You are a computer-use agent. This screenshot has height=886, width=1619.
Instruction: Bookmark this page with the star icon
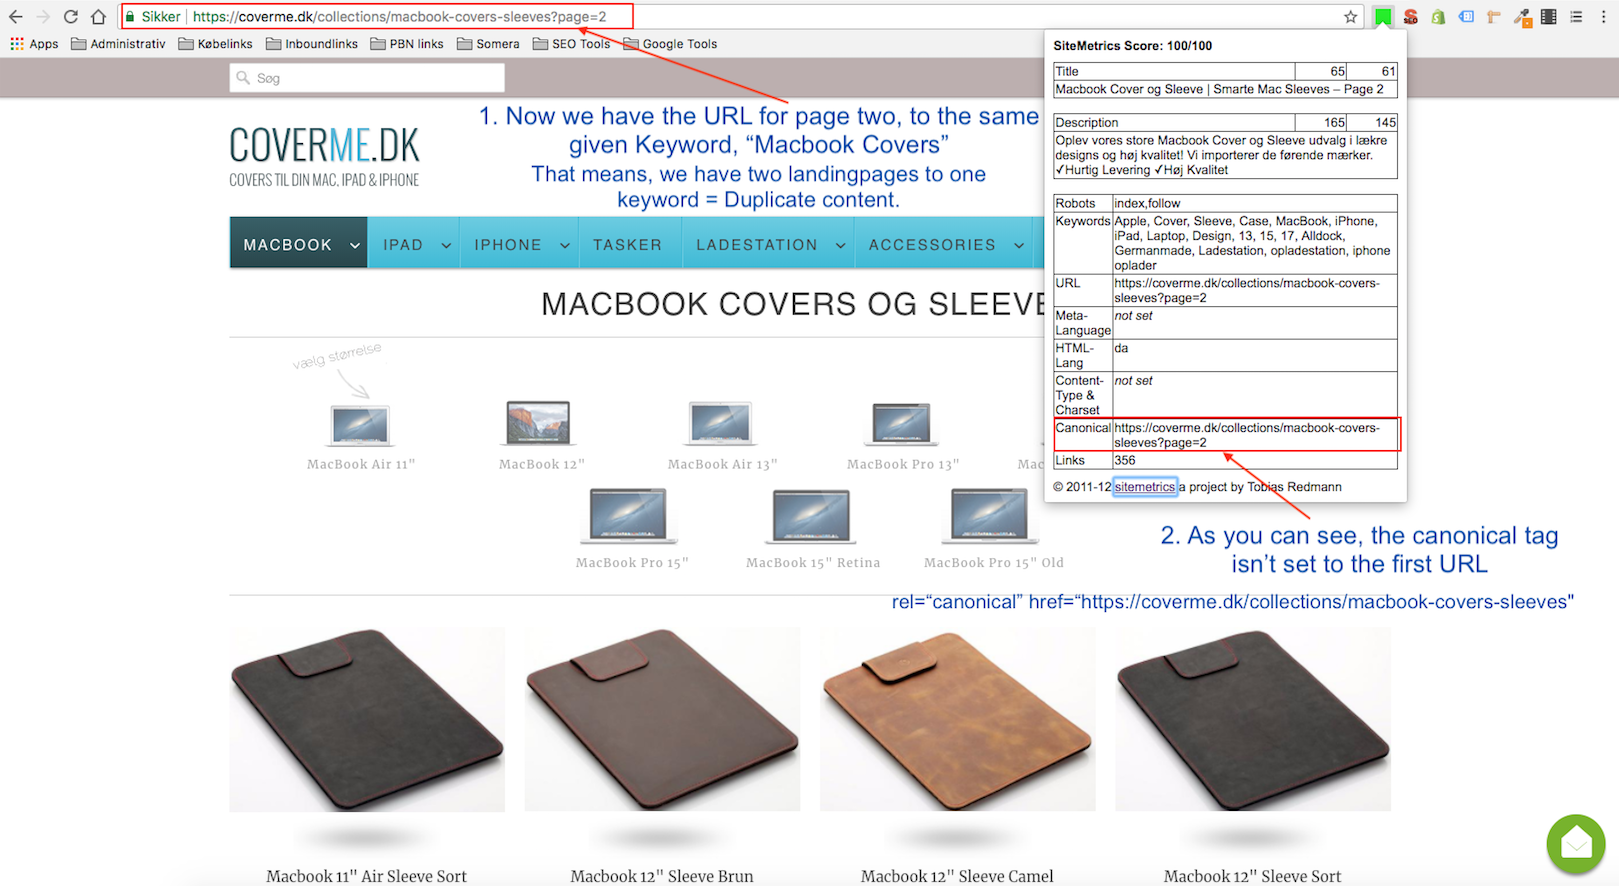click(x=1350, y=17)
